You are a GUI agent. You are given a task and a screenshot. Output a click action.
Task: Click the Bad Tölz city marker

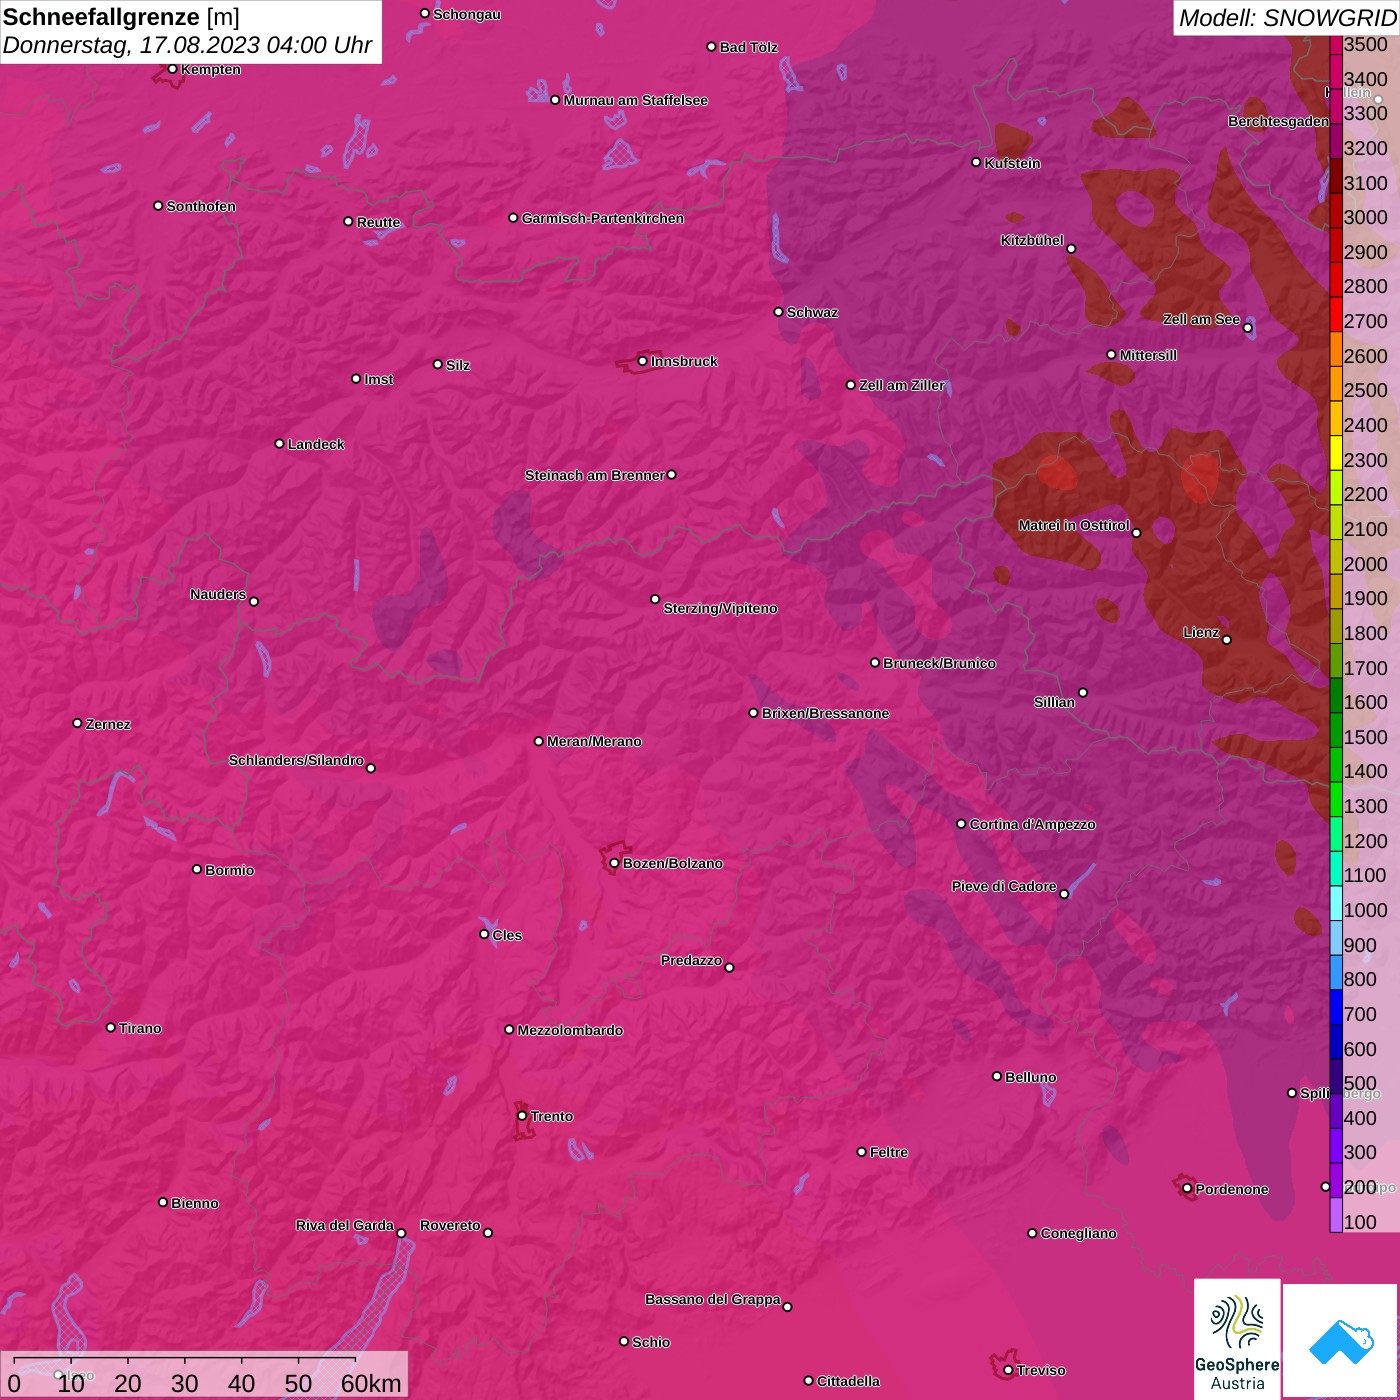point(711,47)
